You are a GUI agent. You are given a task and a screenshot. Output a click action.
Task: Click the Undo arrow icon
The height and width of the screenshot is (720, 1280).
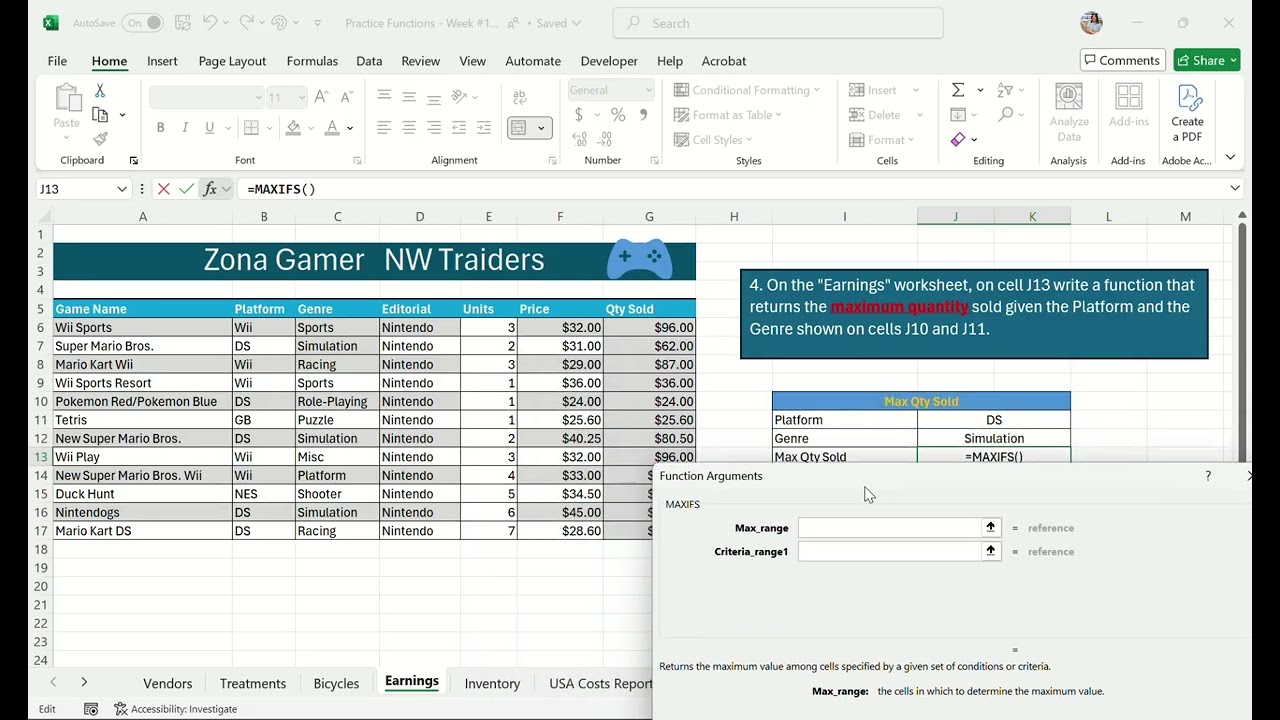pyautogui.click(x=210, y=23)
